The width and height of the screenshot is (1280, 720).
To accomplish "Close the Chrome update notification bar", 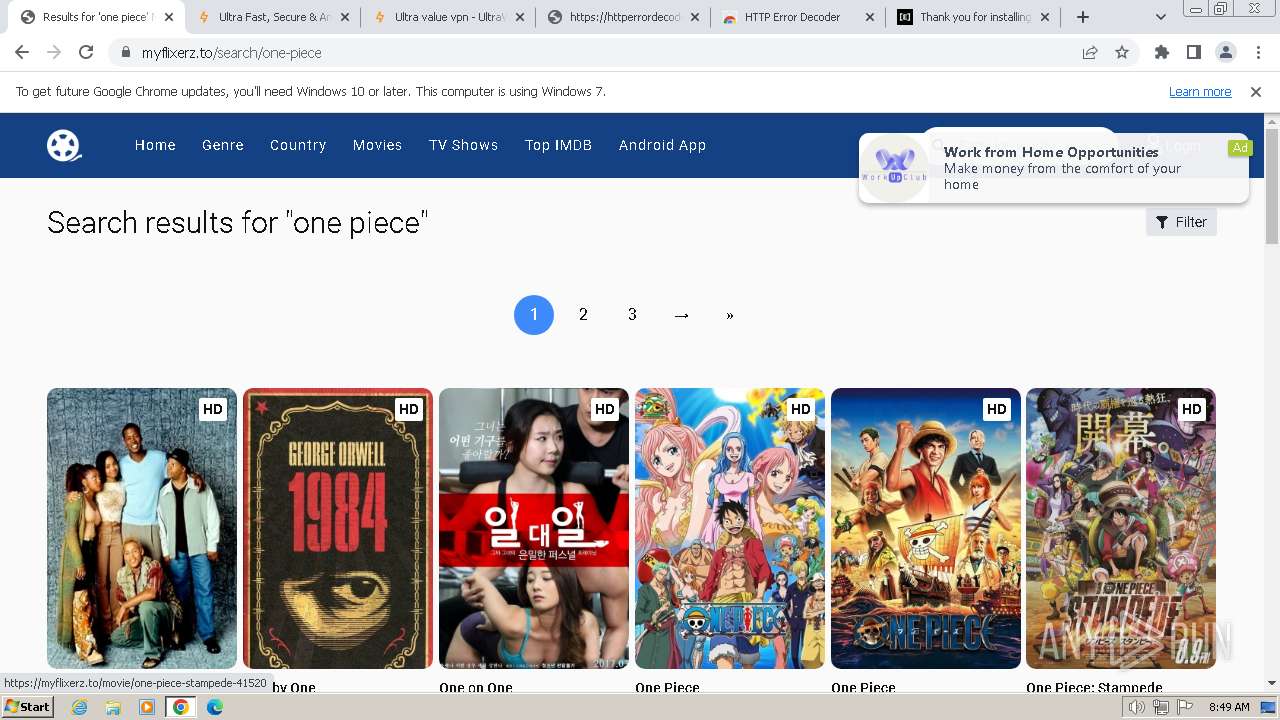I will pyautogui.click(x=1256, y=92).
